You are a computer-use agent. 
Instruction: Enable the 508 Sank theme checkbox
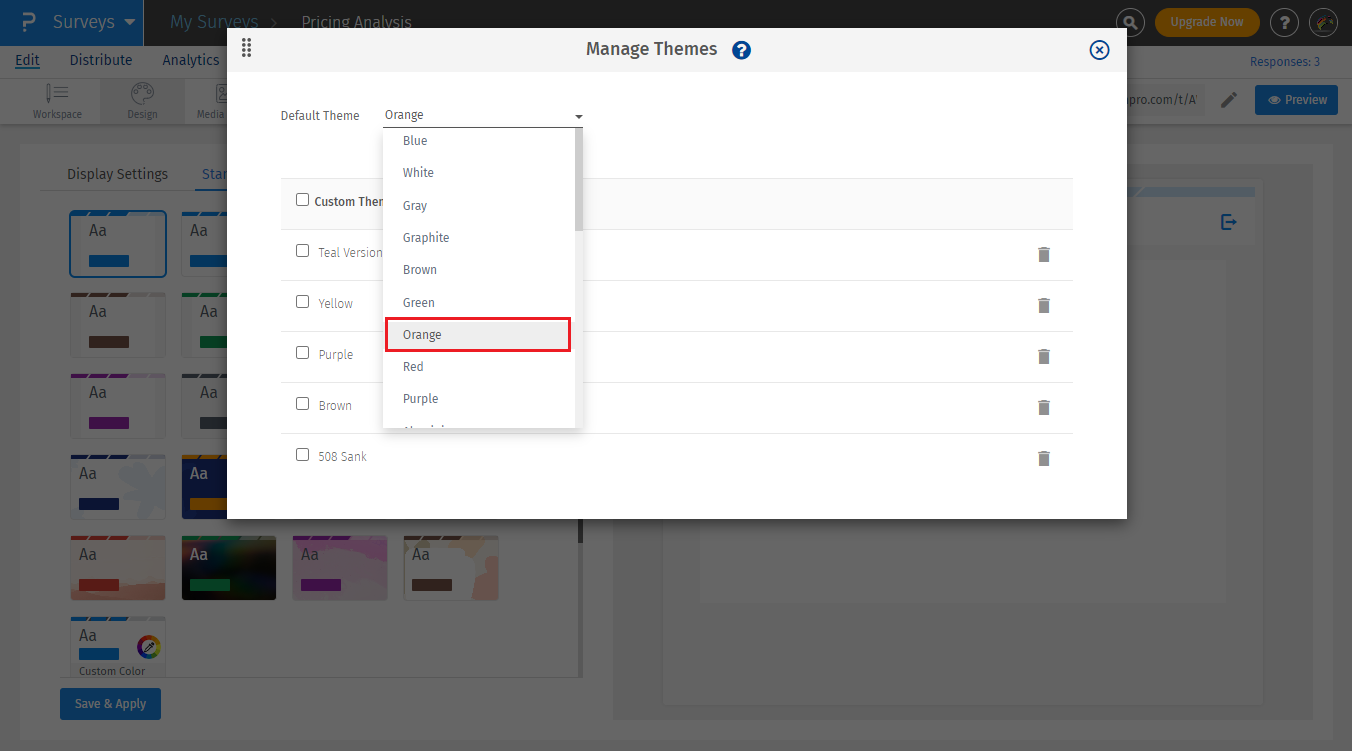tap(303, 455)
